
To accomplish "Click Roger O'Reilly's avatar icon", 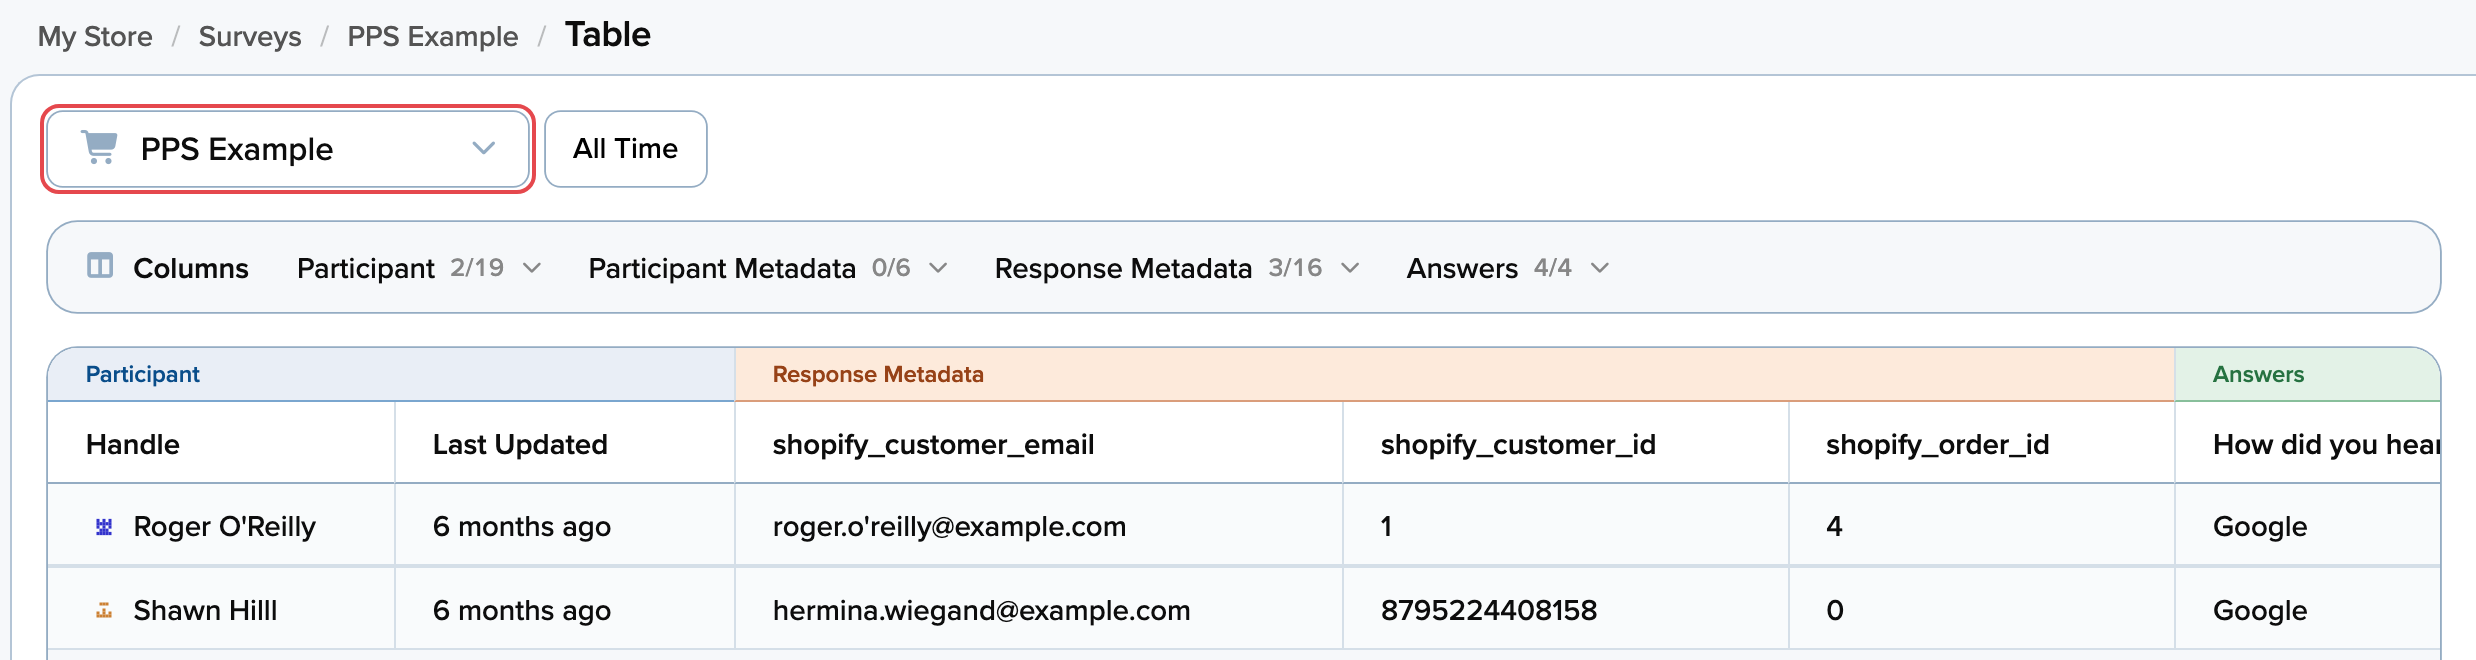I will [104, 527].
